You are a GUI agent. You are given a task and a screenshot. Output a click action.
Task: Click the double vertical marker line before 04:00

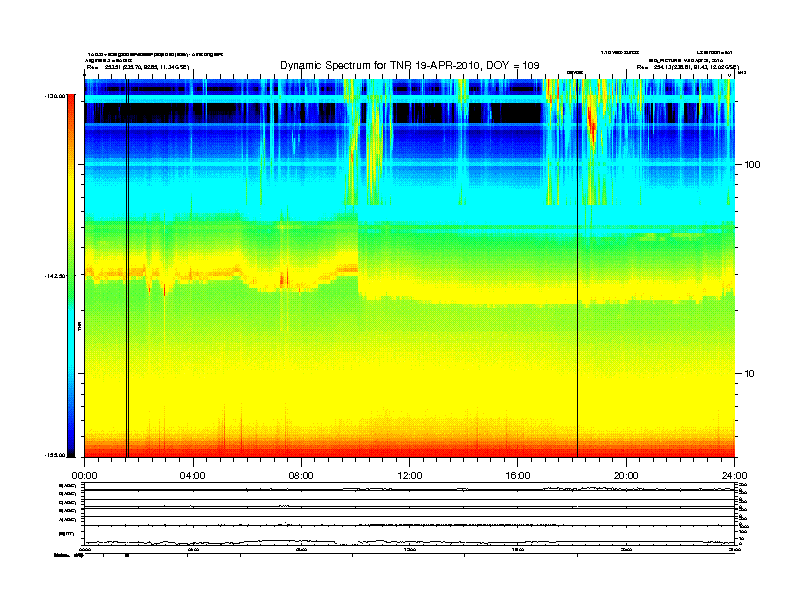click(127, 268)
